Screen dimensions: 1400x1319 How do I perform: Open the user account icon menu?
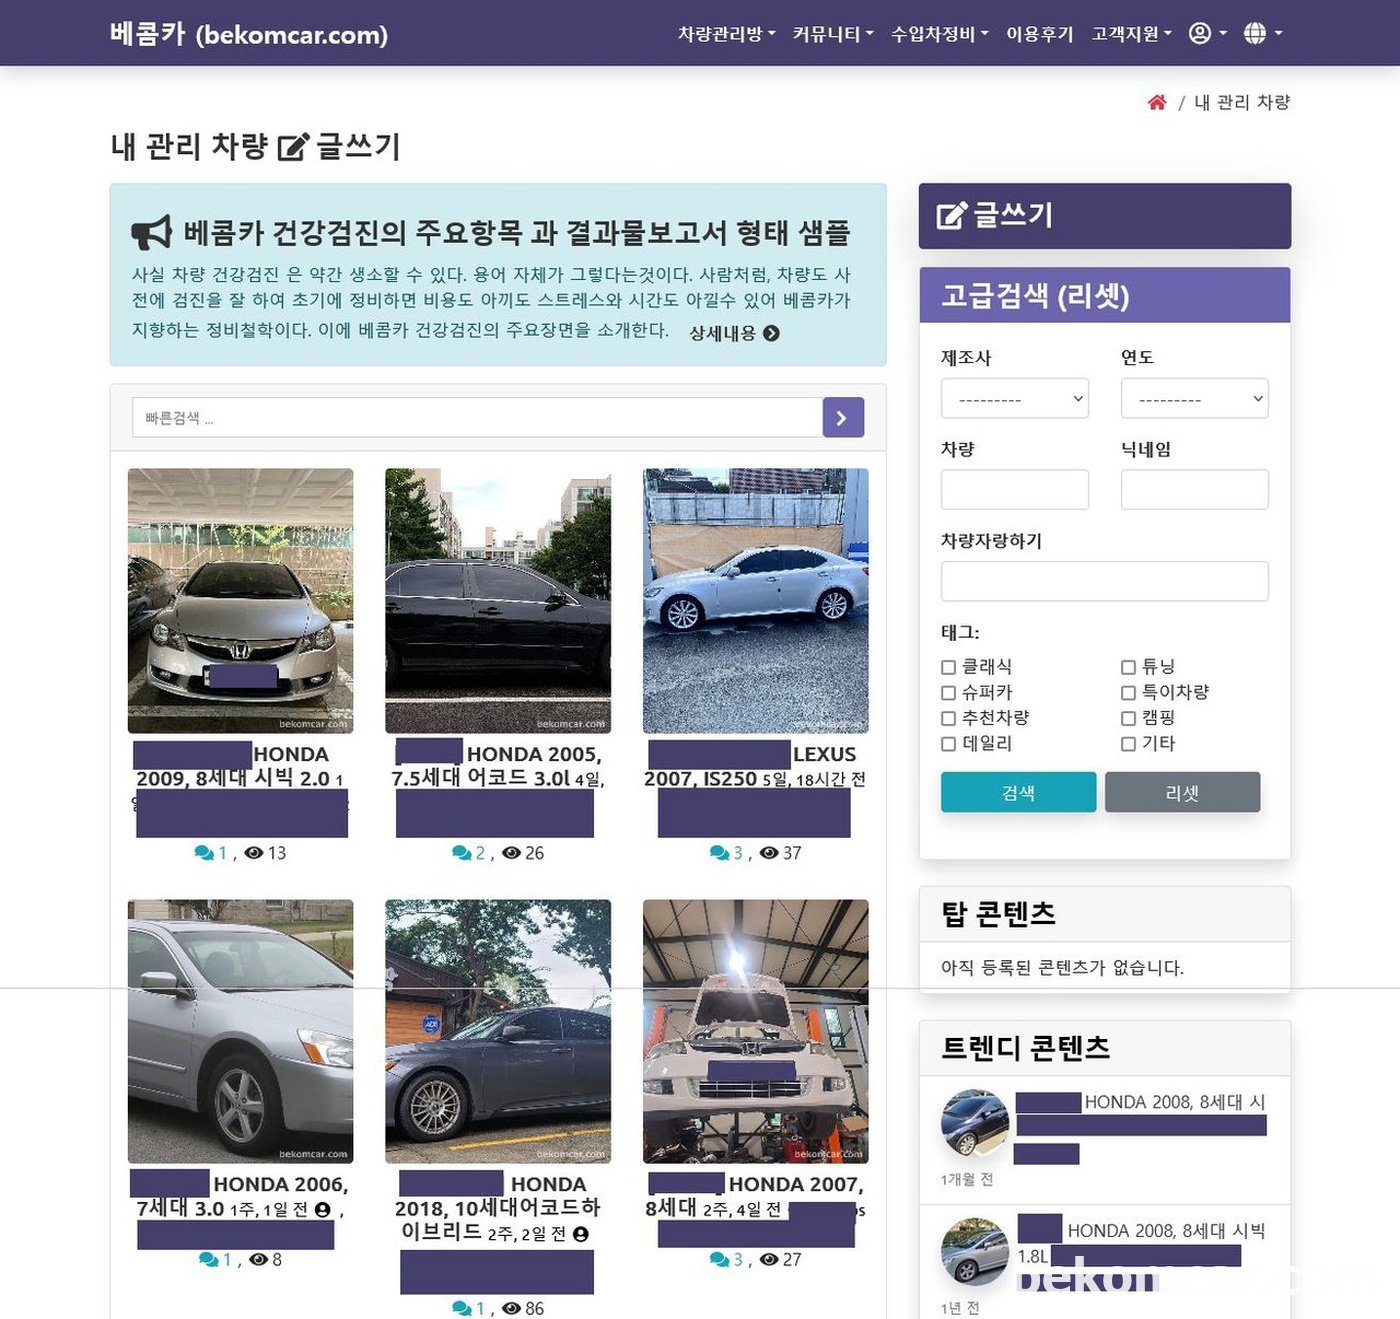pyautogui.click(x=1207, y=33)
